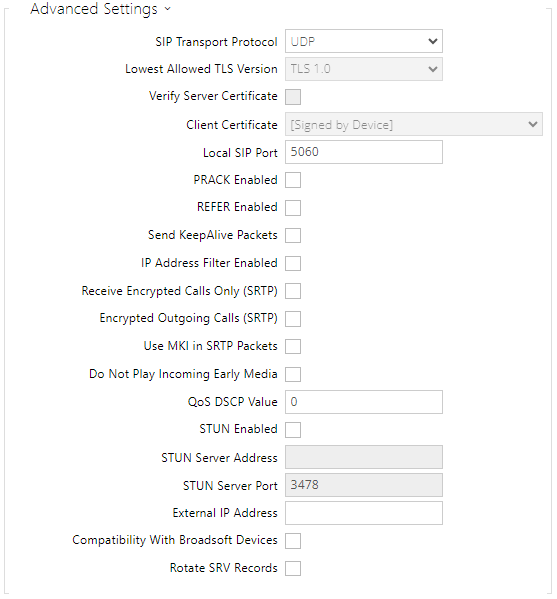Open the SIP Transport Protocol dropdown
557x599 pixels.
click(x=364, y=41)
